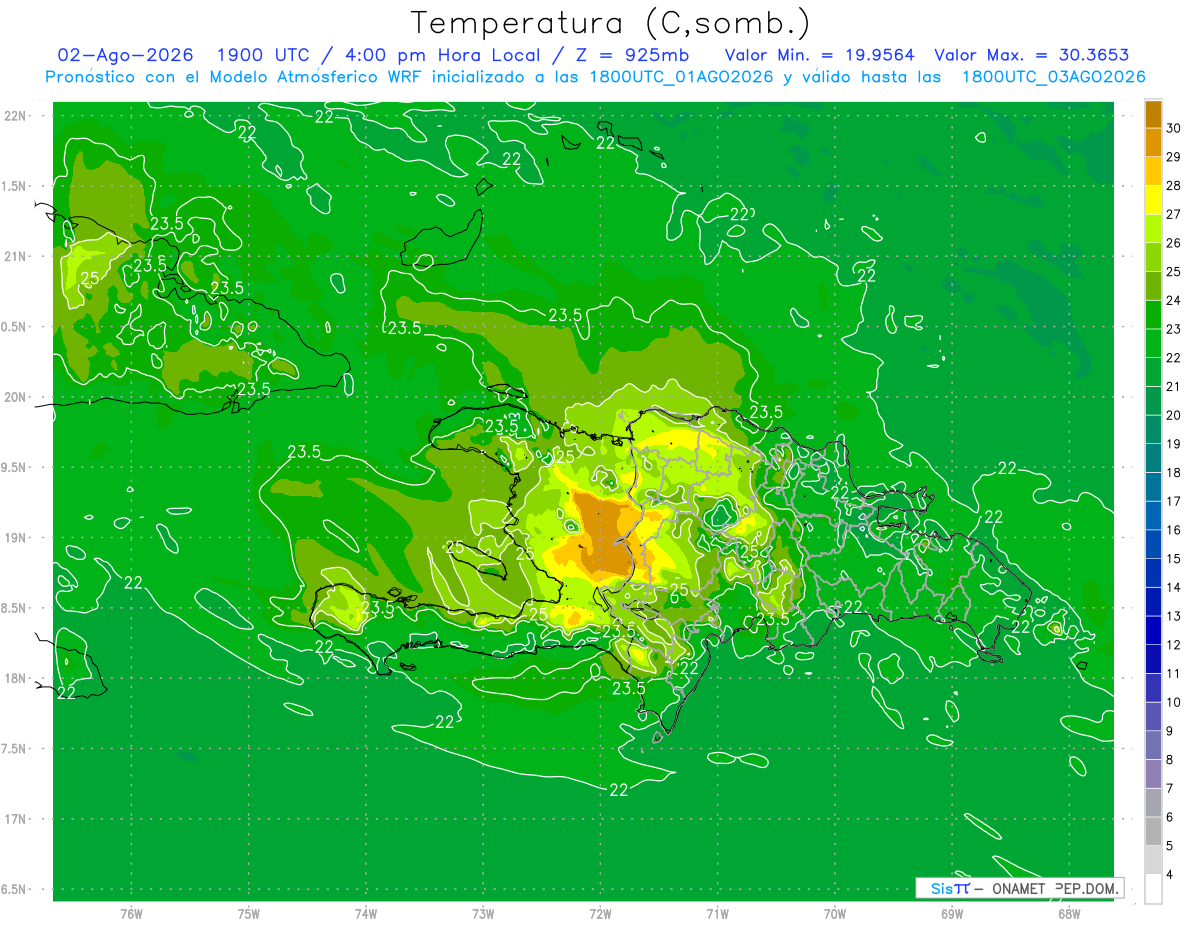Click "Pronóstico con el Modelo Atmosferico WRF" text
The image size is (1200, 927).
[x=236, y=77]
